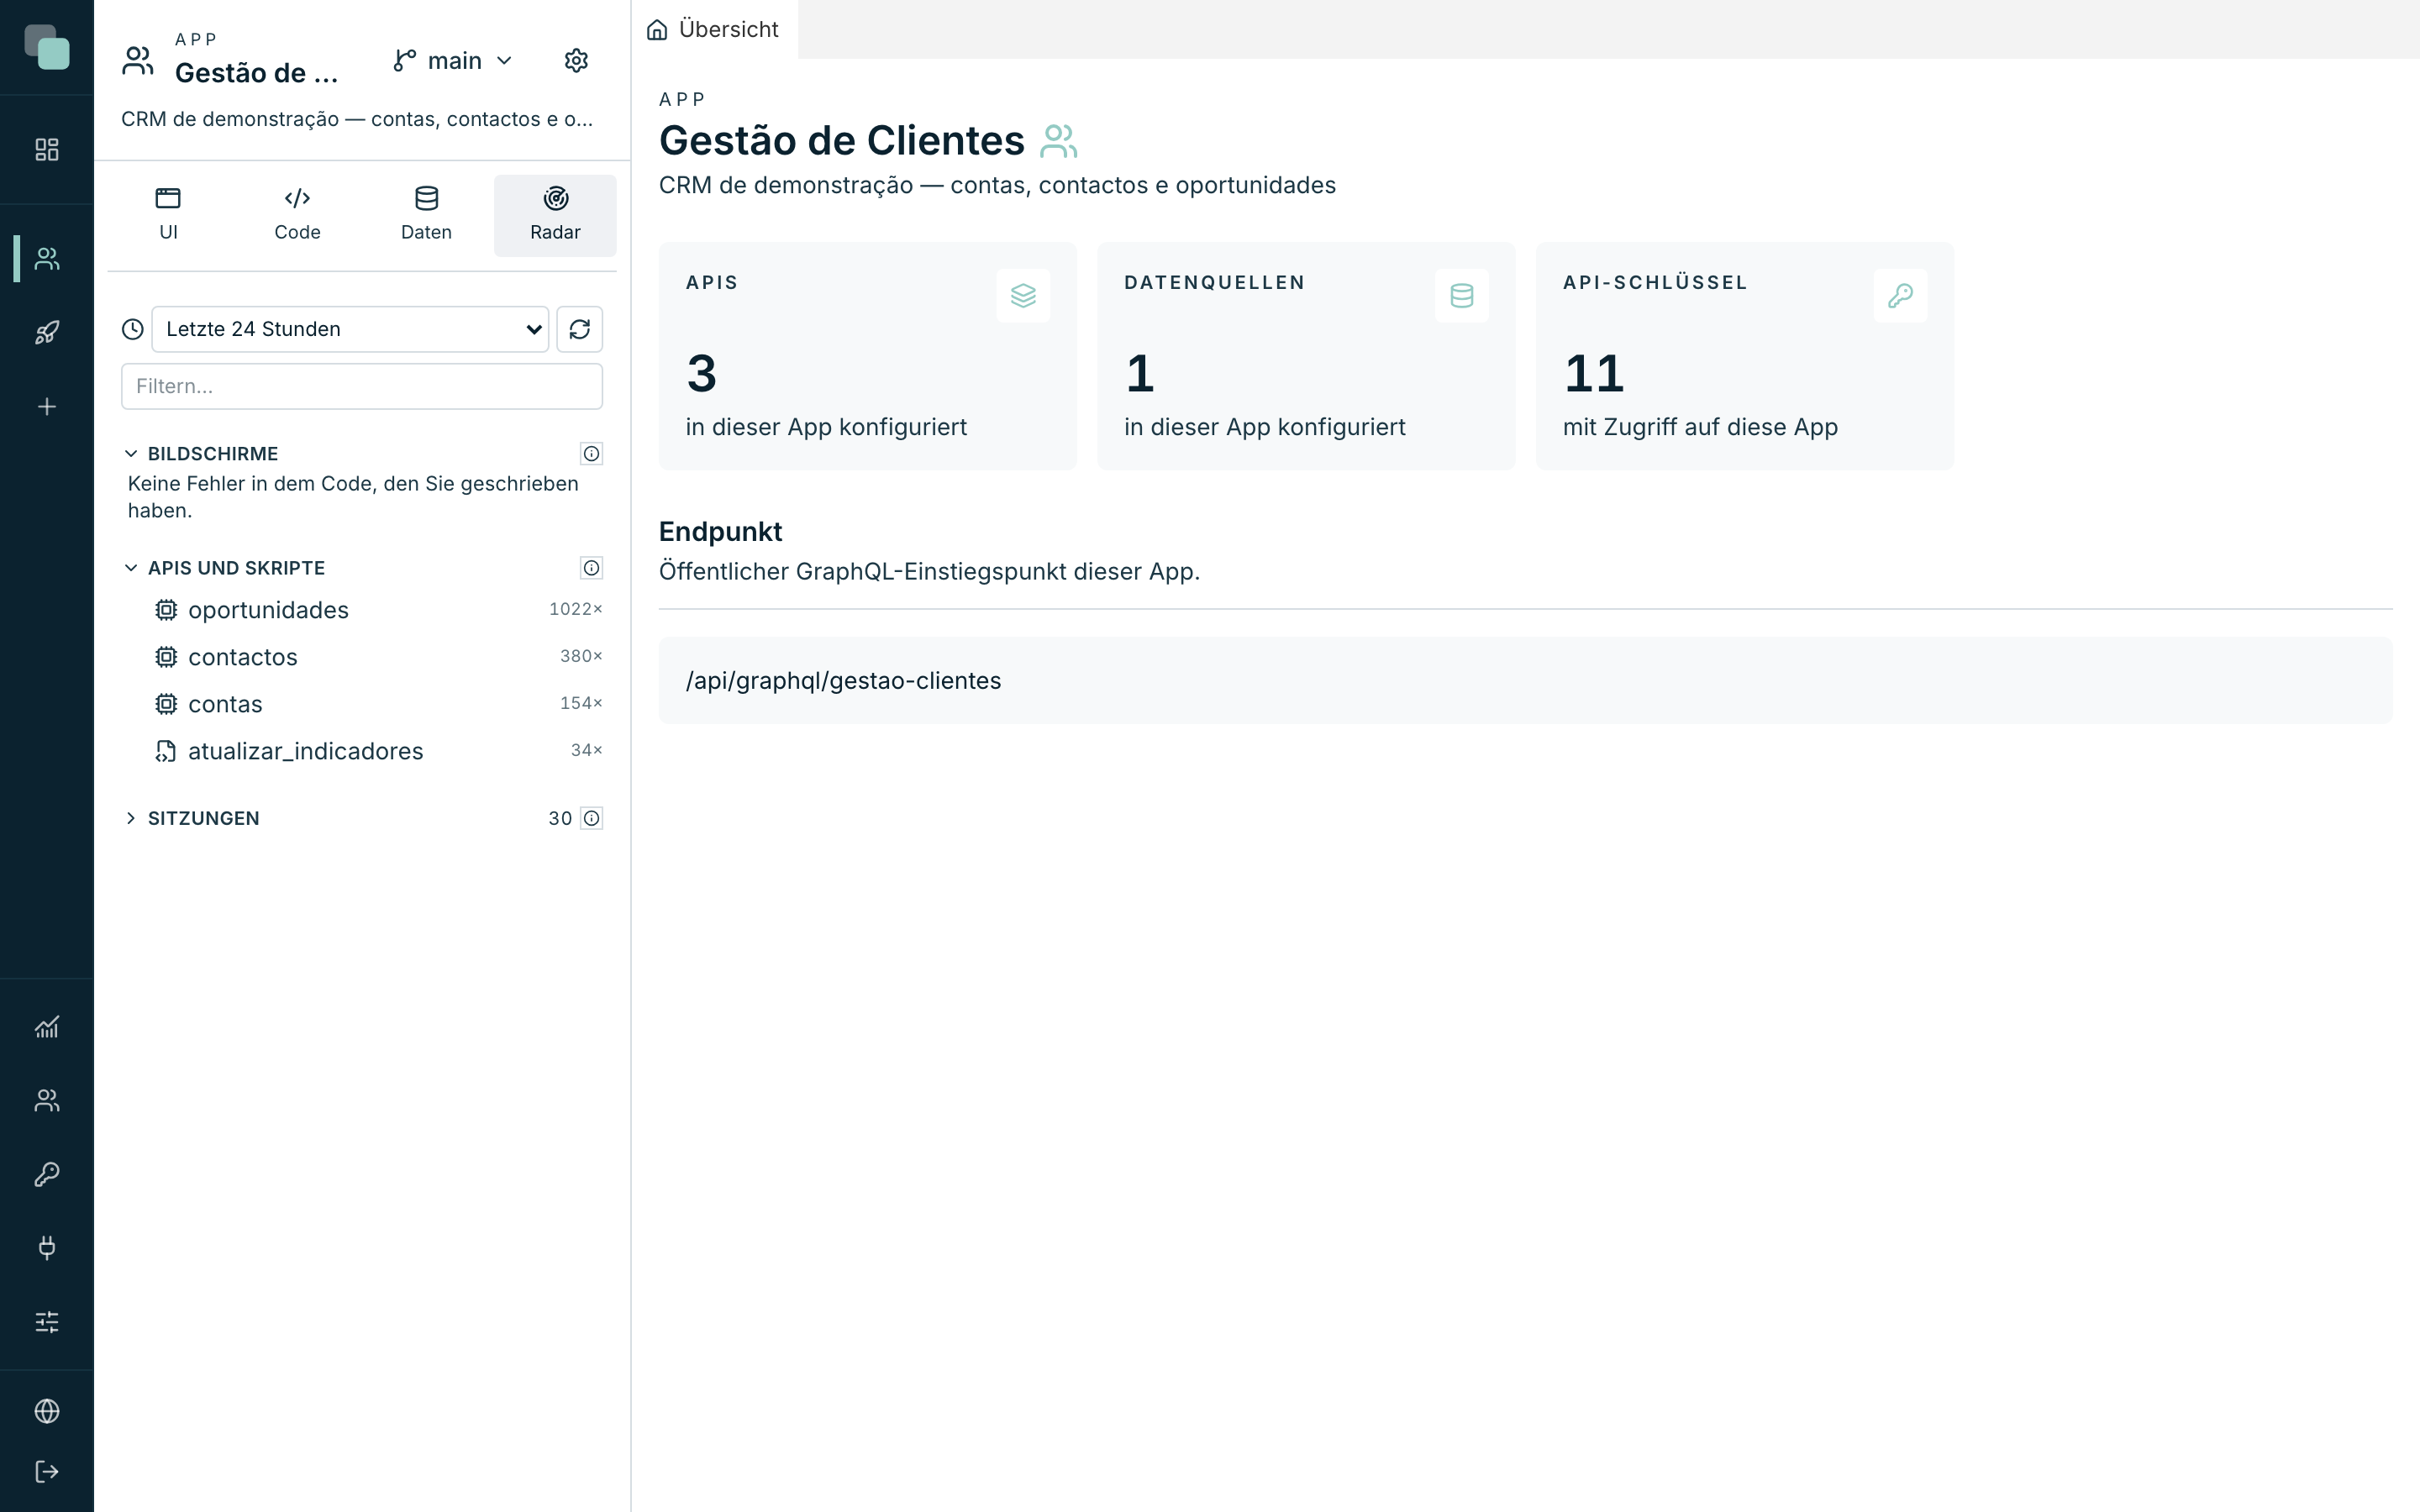Click the info icon beside BILDSCHIRME
The height and width of the screenshot is (1512, 2420).
[592, 454]
